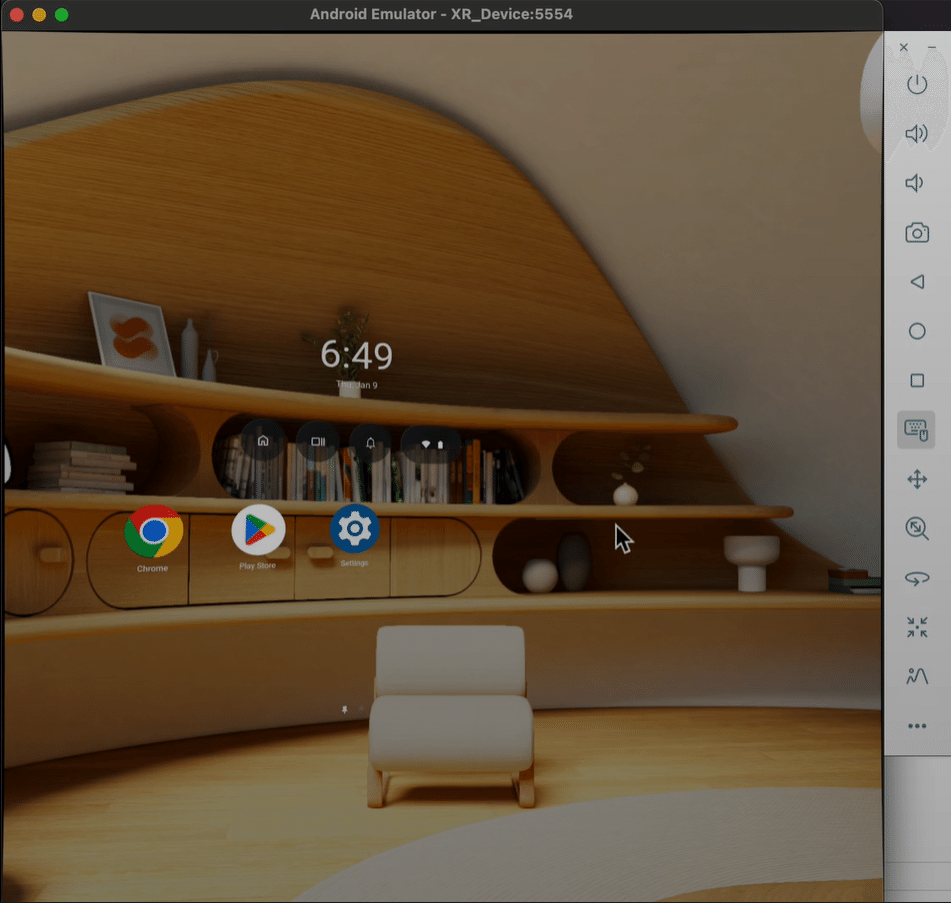Open the Wi-Fi and battery status pill
951x903 pixels.
[x=432, y=444]
